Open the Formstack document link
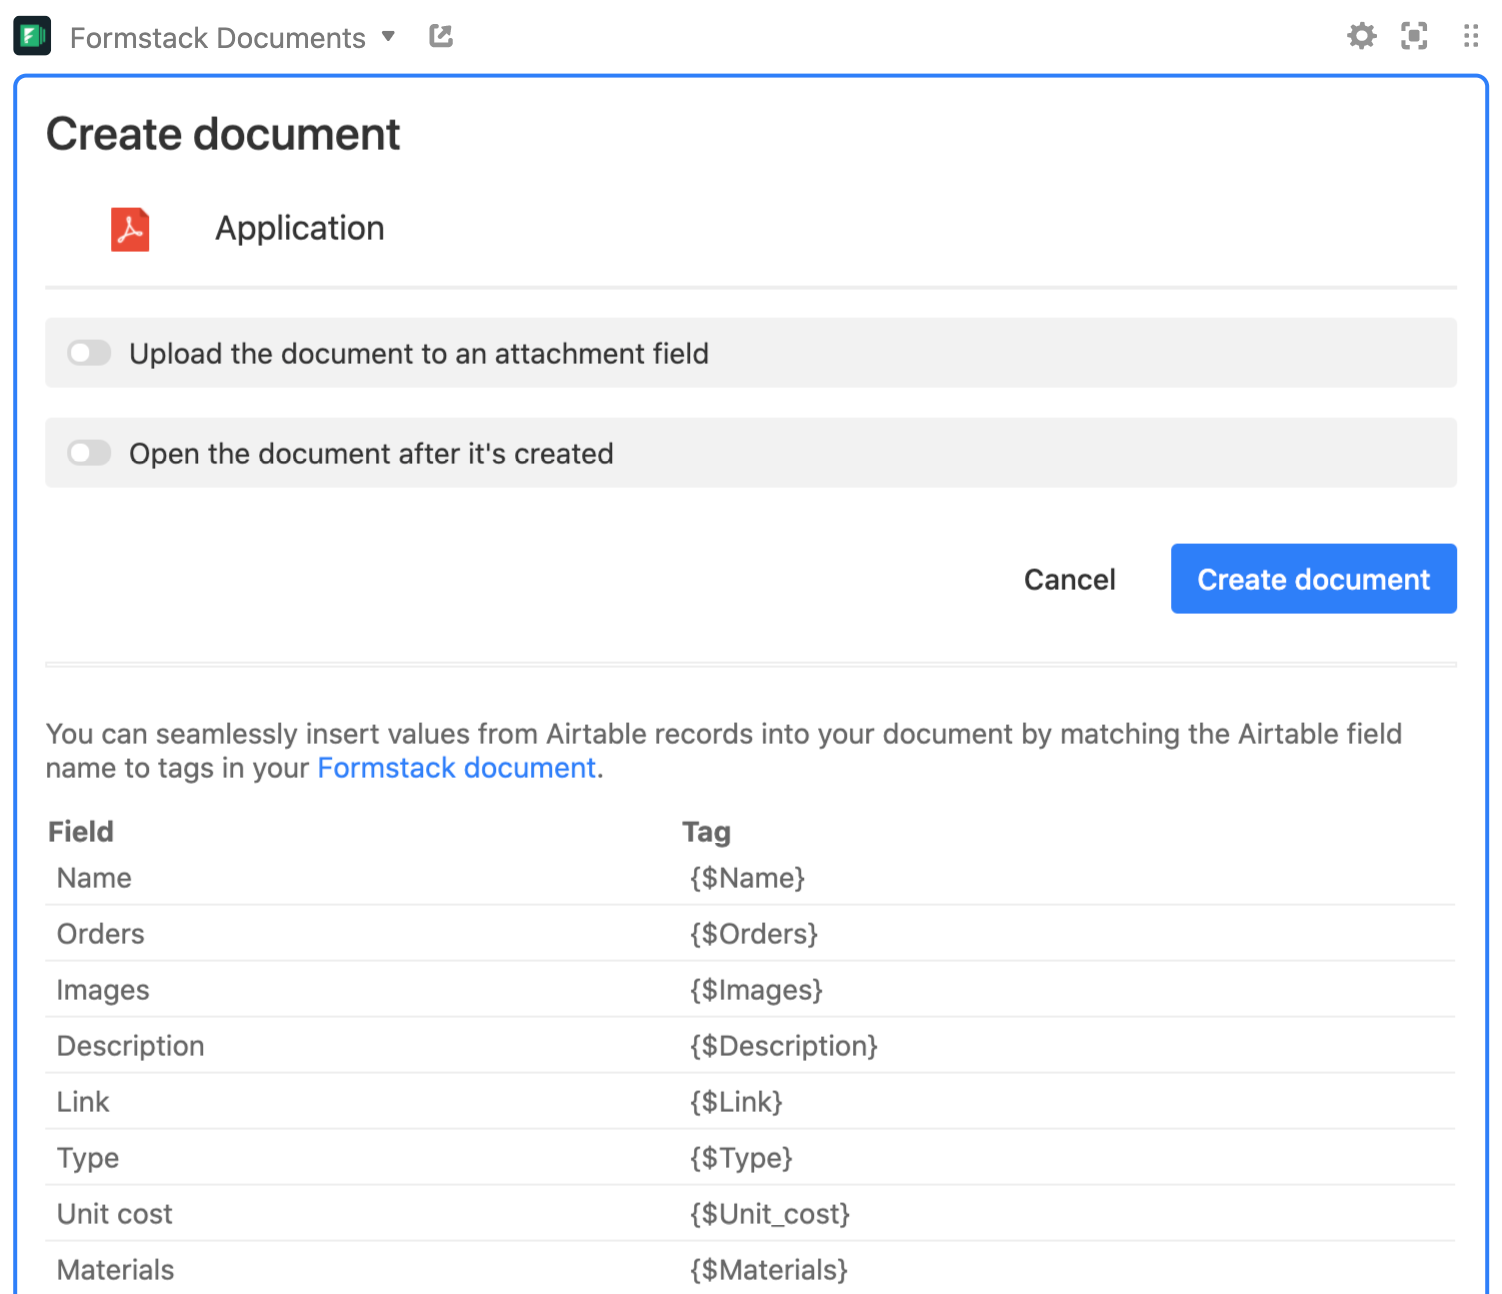Image resolution: width=1502 pixels, height=1294 pixels. coord(456,768)
